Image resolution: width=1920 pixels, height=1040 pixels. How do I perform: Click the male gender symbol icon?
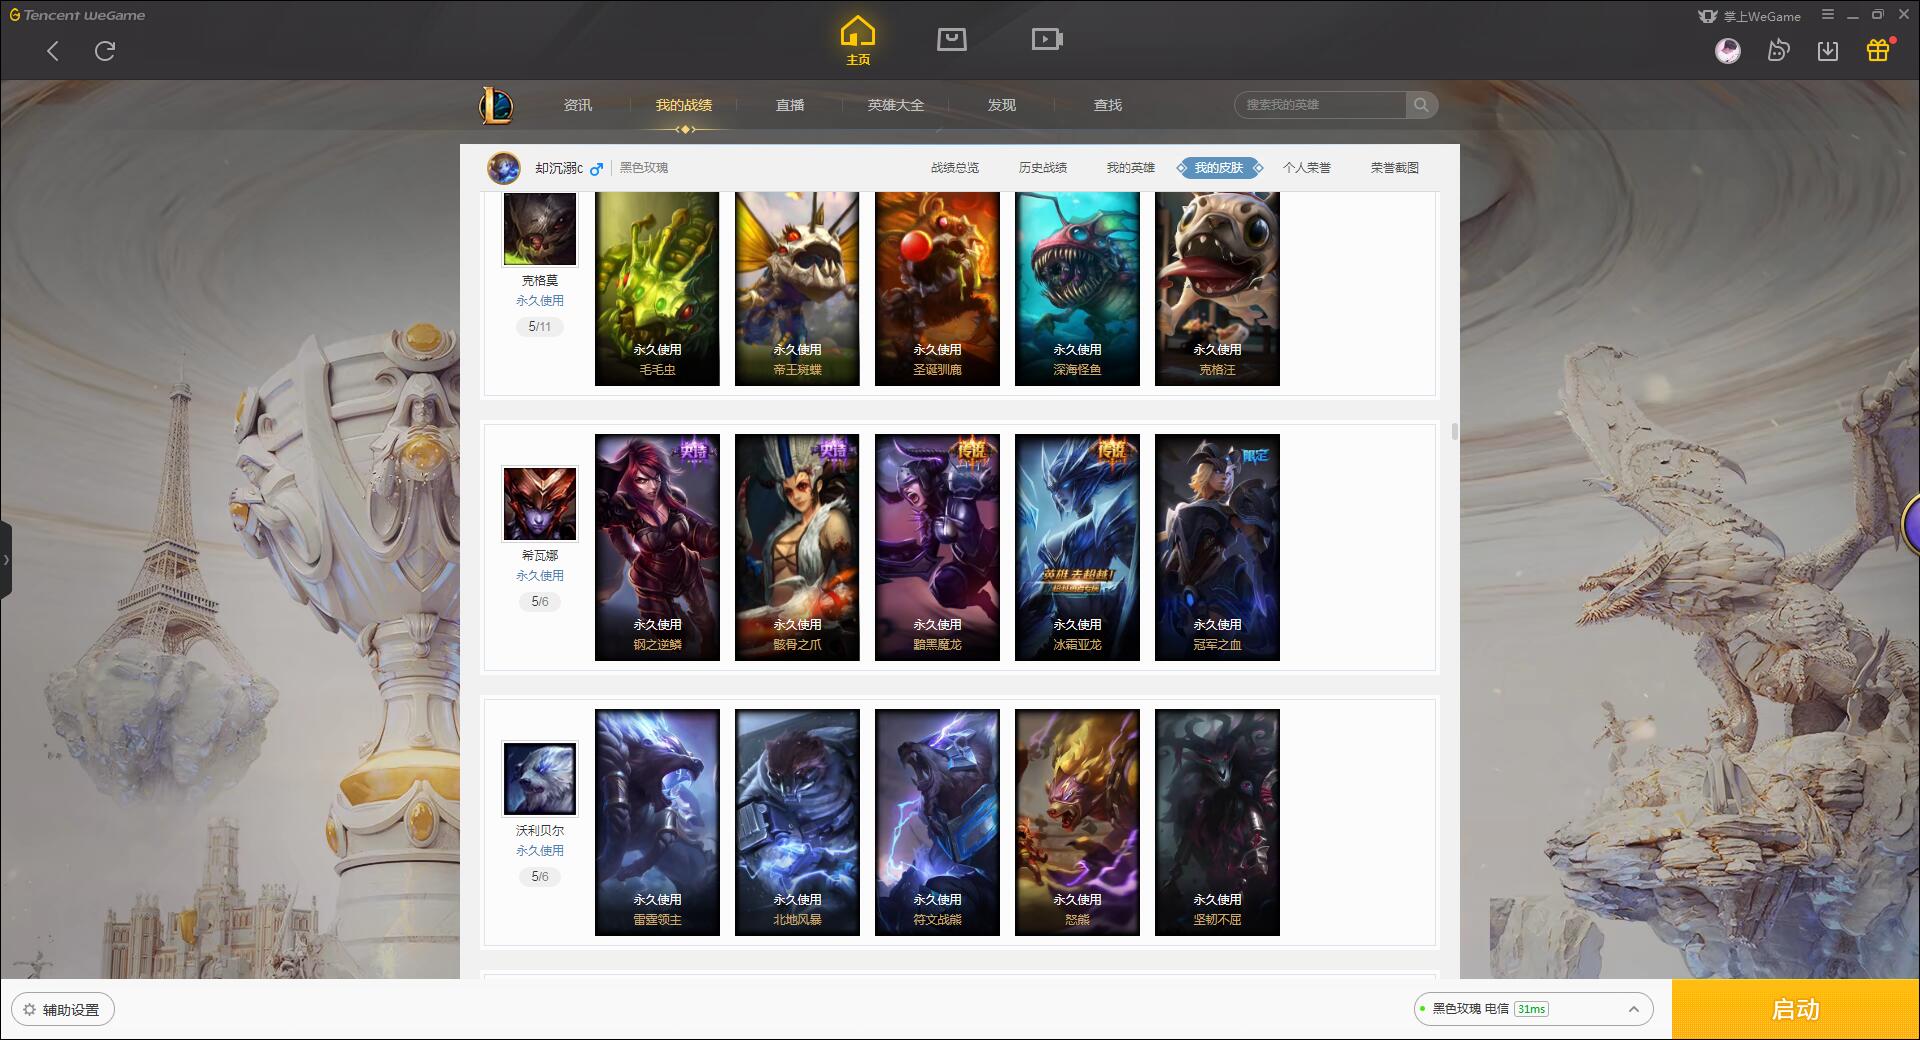click(596, 169)
